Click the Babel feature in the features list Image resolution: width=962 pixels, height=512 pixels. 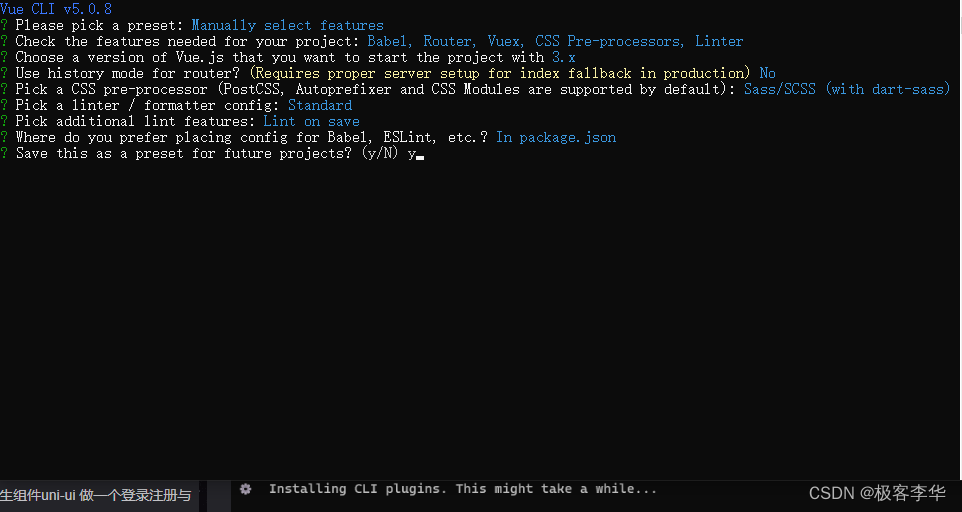pos(389,41)
